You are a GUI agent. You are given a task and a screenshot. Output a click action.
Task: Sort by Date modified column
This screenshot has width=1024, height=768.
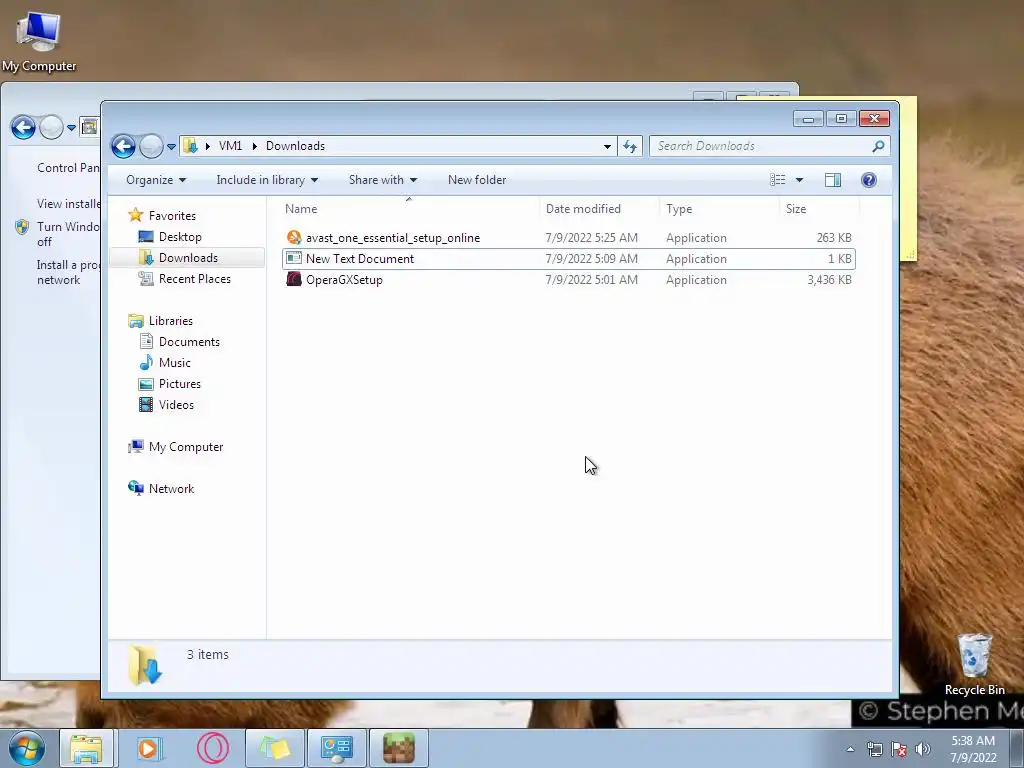(583, 209)
